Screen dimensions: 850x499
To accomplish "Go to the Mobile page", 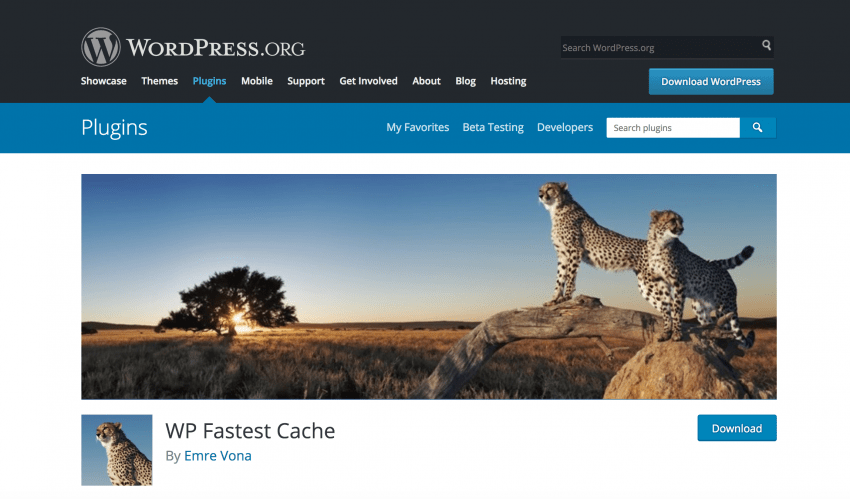I will (257, 81).
